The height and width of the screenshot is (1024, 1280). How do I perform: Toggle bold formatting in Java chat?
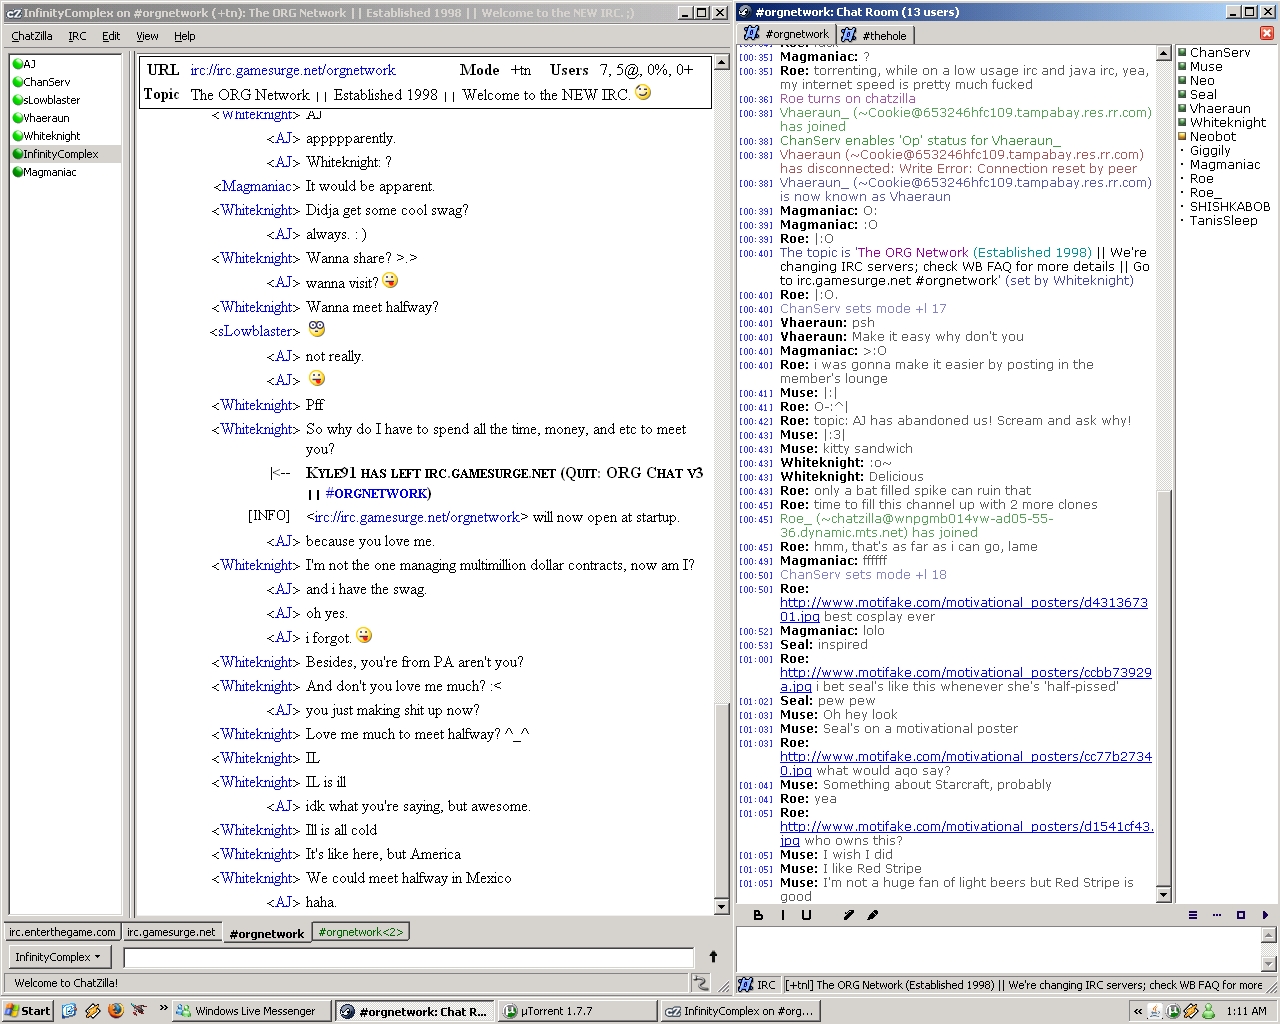758,915
